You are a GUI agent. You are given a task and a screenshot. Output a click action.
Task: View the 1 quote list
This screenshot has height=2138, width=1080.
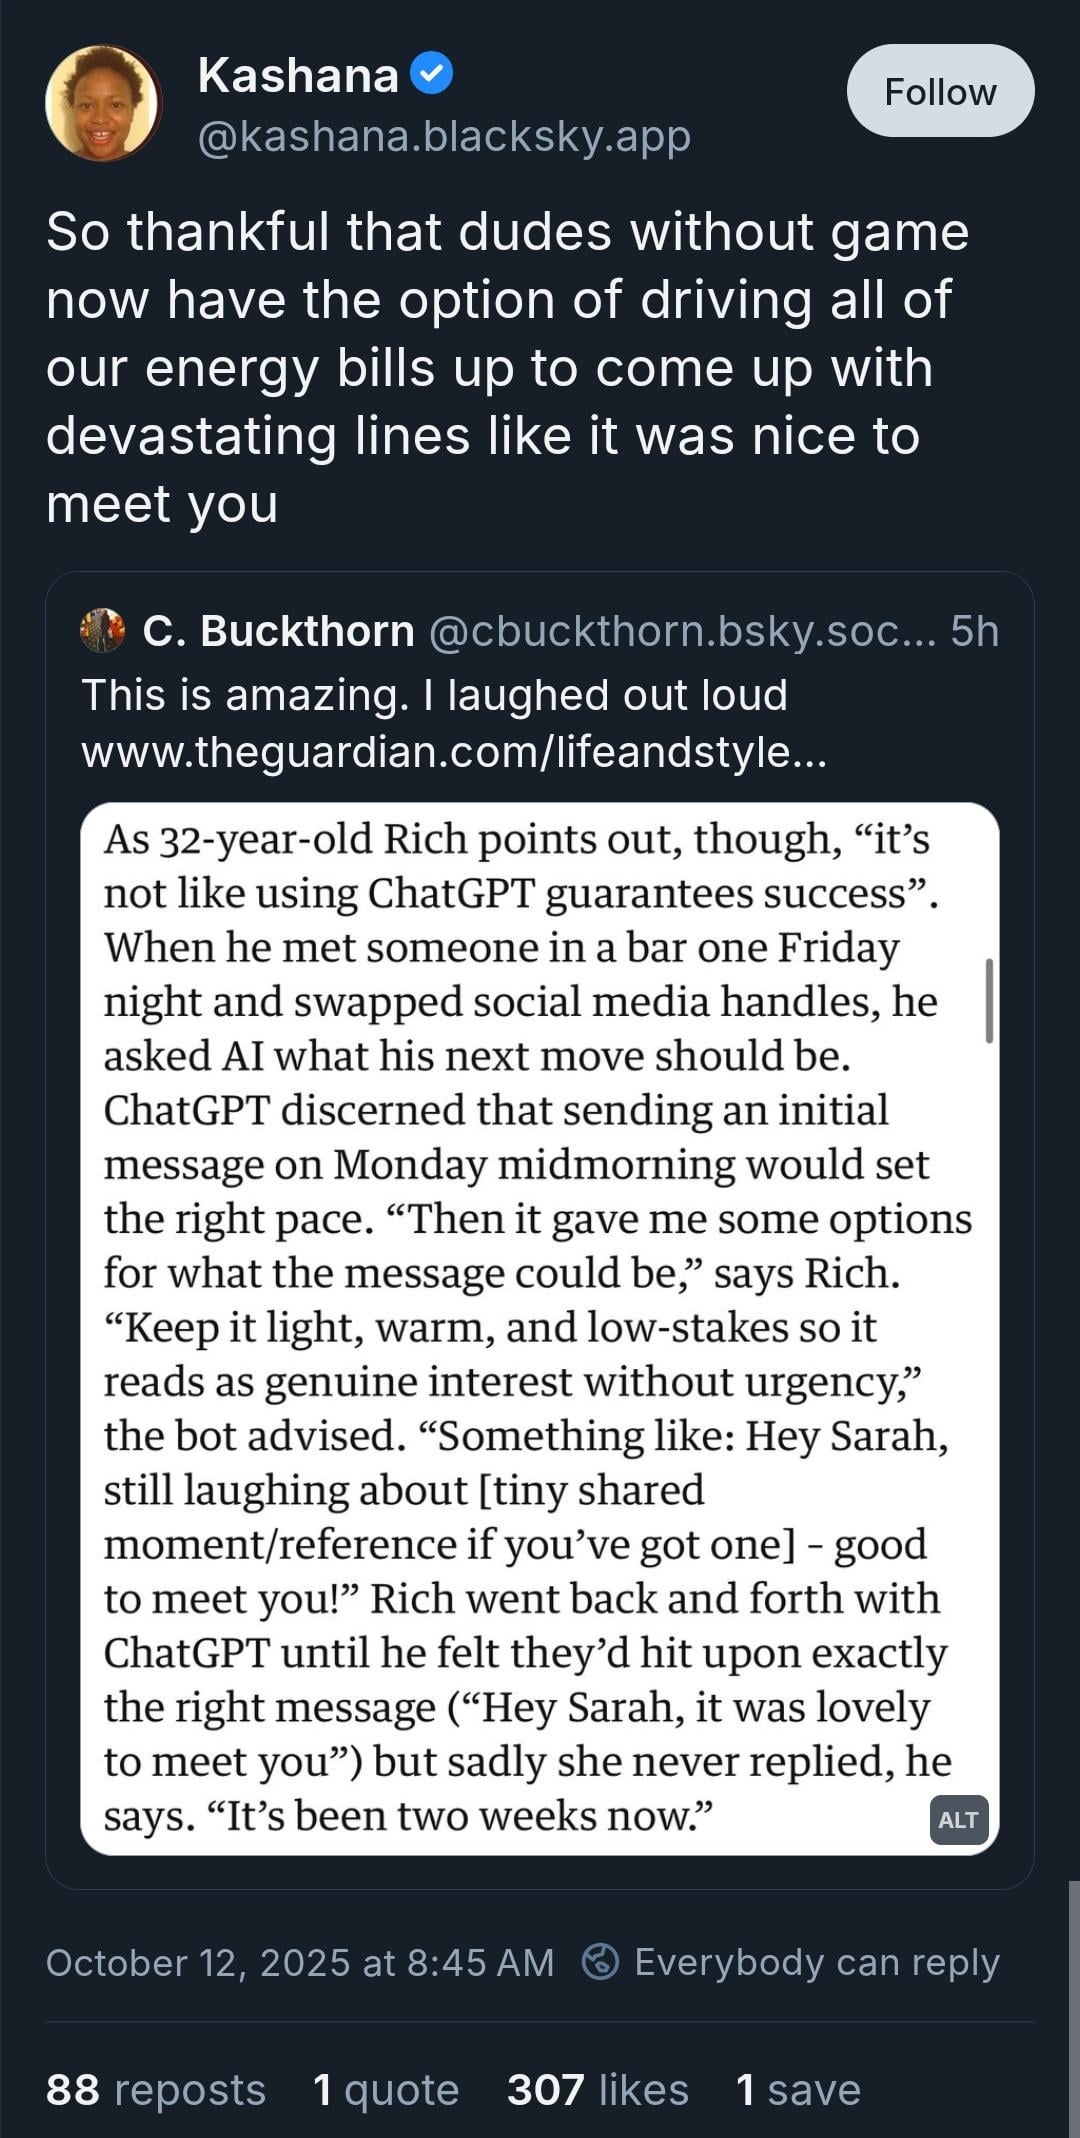(385, 2089)
